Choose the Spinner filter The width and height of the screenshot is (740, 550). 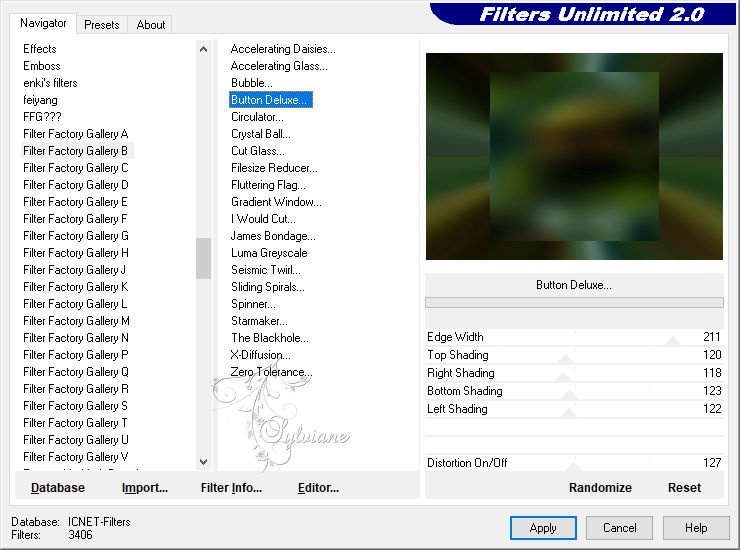pos(253,304)
